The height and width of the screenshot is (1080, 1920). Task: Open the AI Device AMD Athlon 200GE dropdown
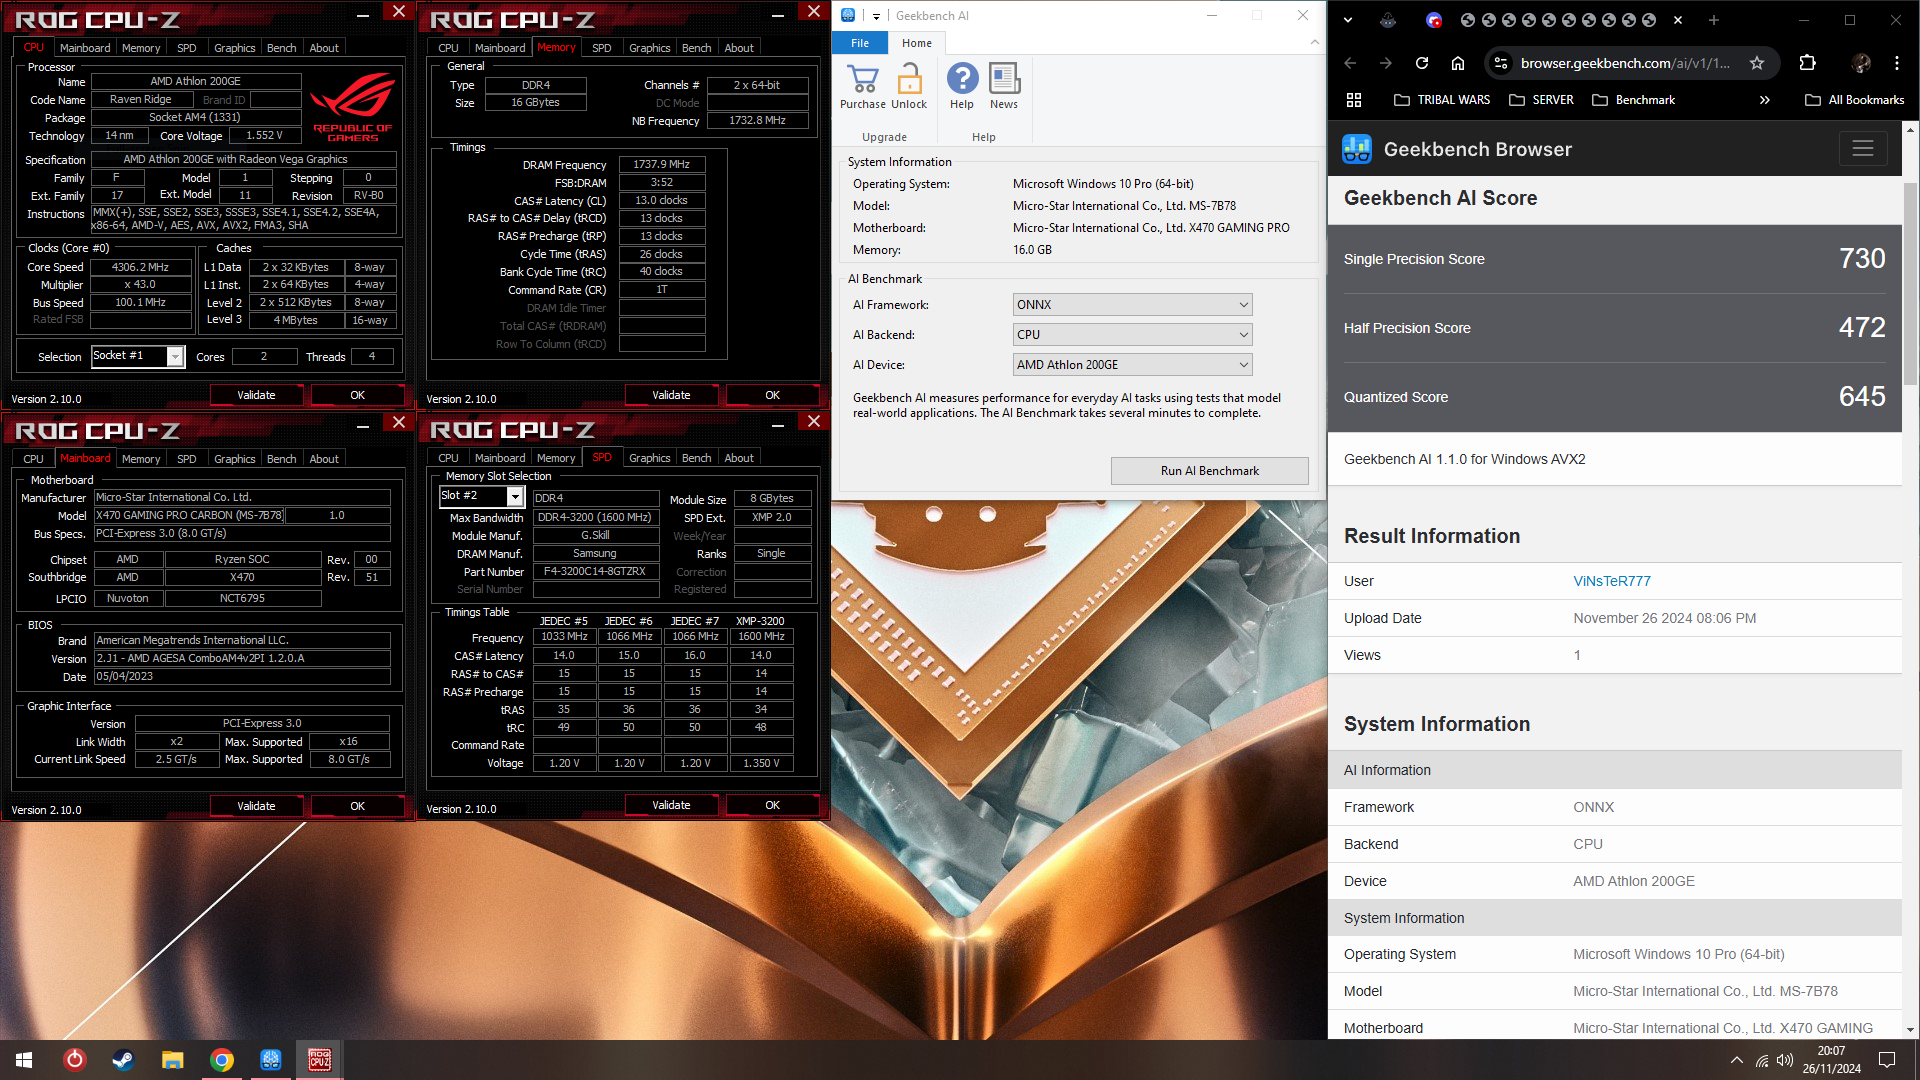click(x=1132, y=365)
